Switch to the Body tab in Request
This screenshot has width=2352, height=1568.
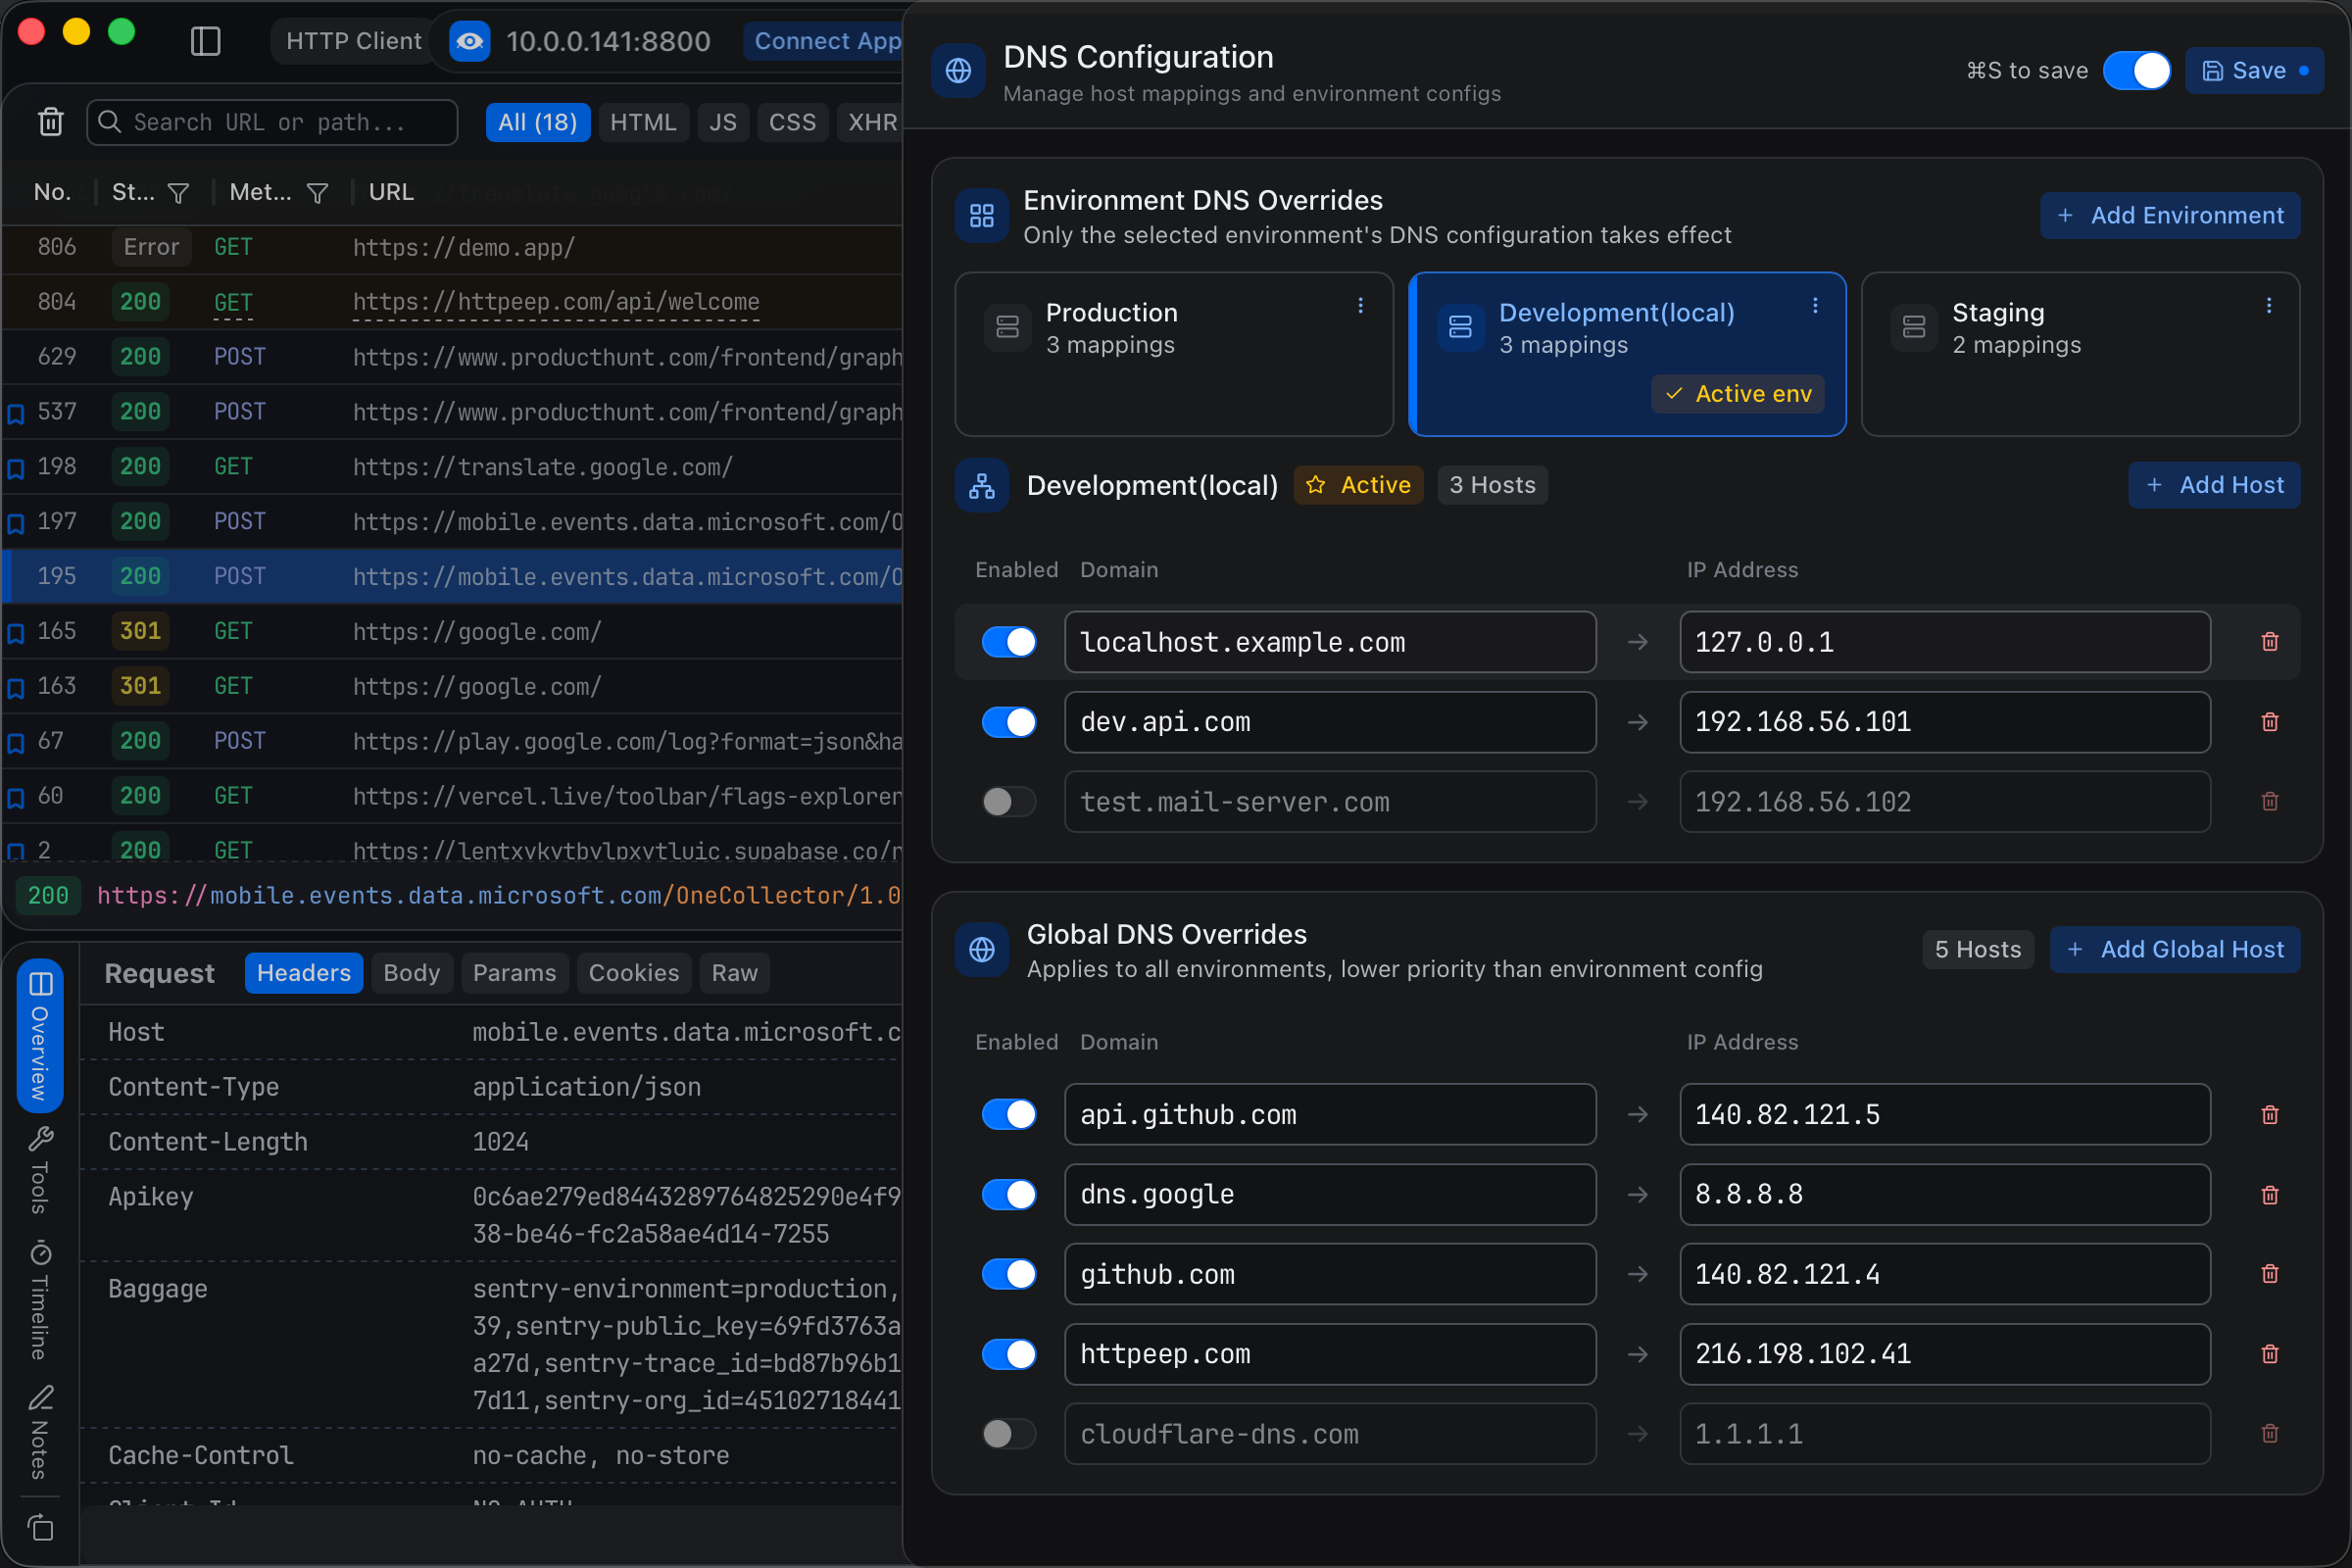(x=410, y=972)
